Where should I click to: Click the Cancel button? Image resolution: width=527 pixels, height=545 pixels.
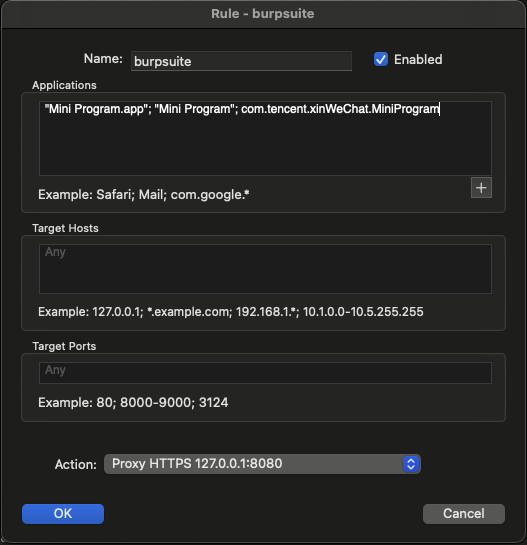tap(464, 514)
